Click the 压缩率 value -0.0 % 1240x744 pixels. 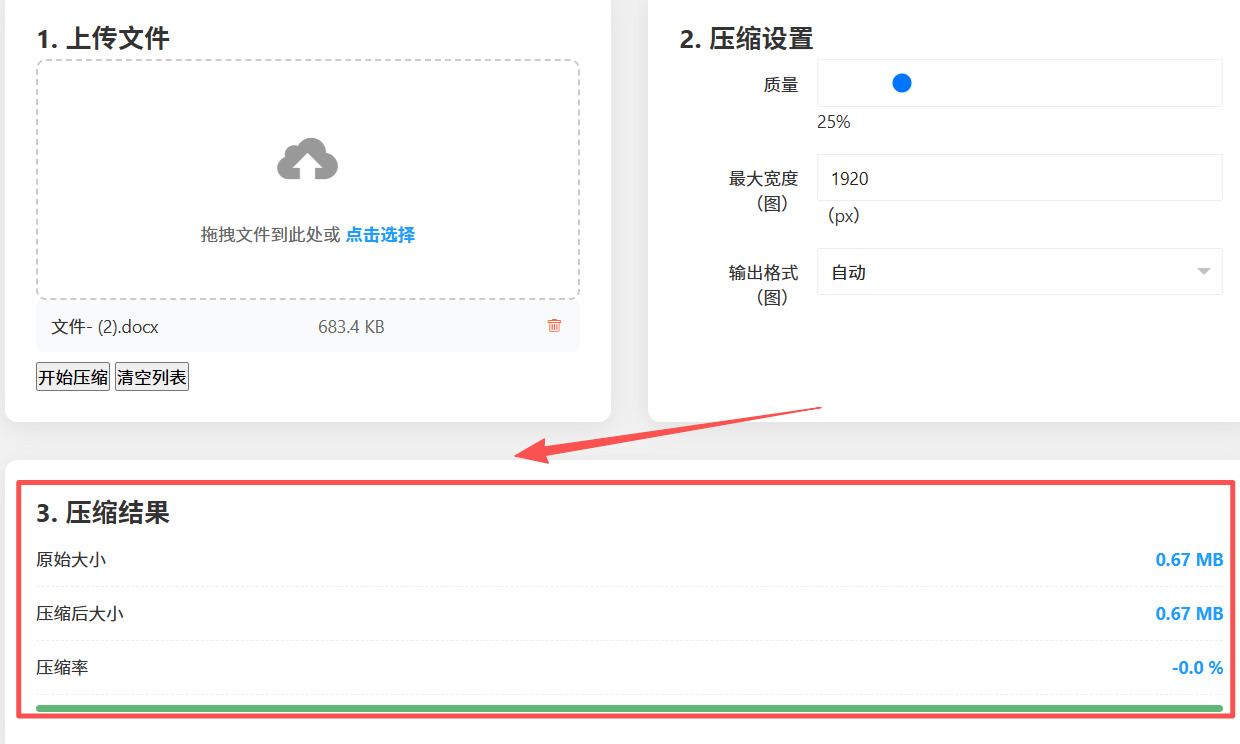point(1197,667)
